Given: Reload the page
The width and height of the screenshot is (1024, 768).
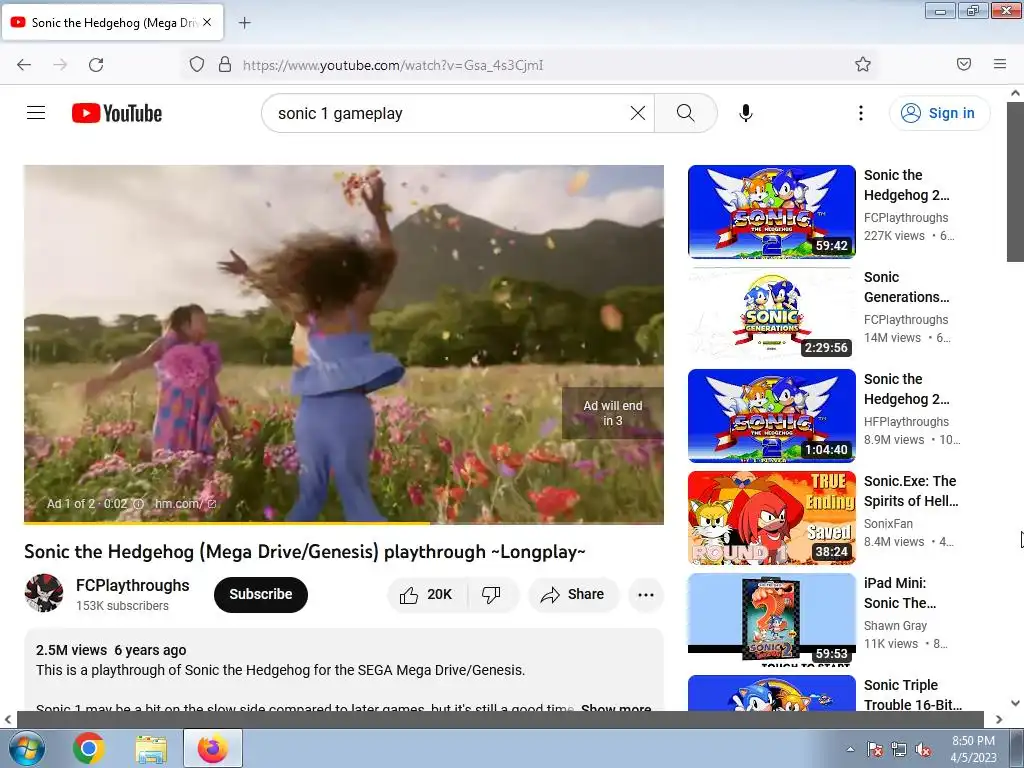Looking at the screenshot, I should click(96, 65).
